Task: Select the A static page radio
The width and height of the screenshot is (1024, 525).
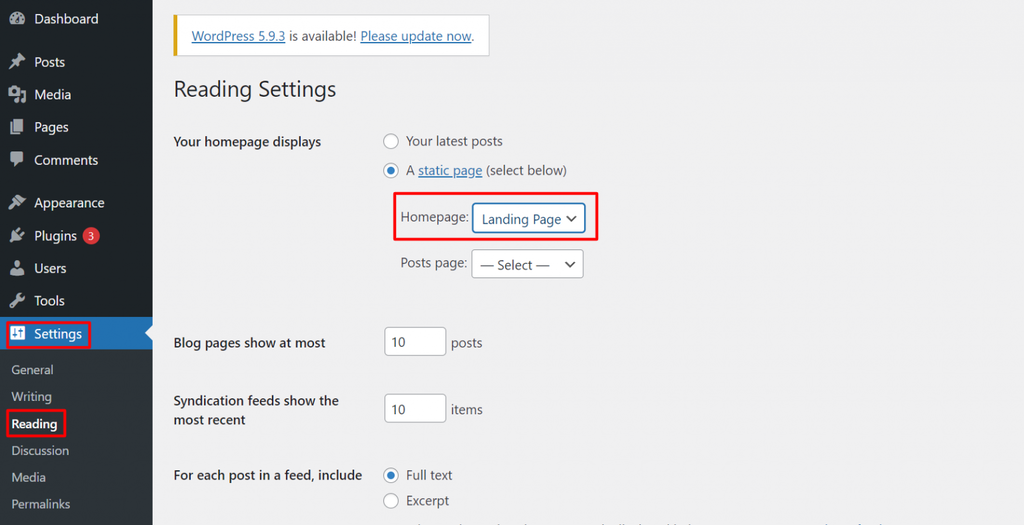Action: tap(391, 170)
